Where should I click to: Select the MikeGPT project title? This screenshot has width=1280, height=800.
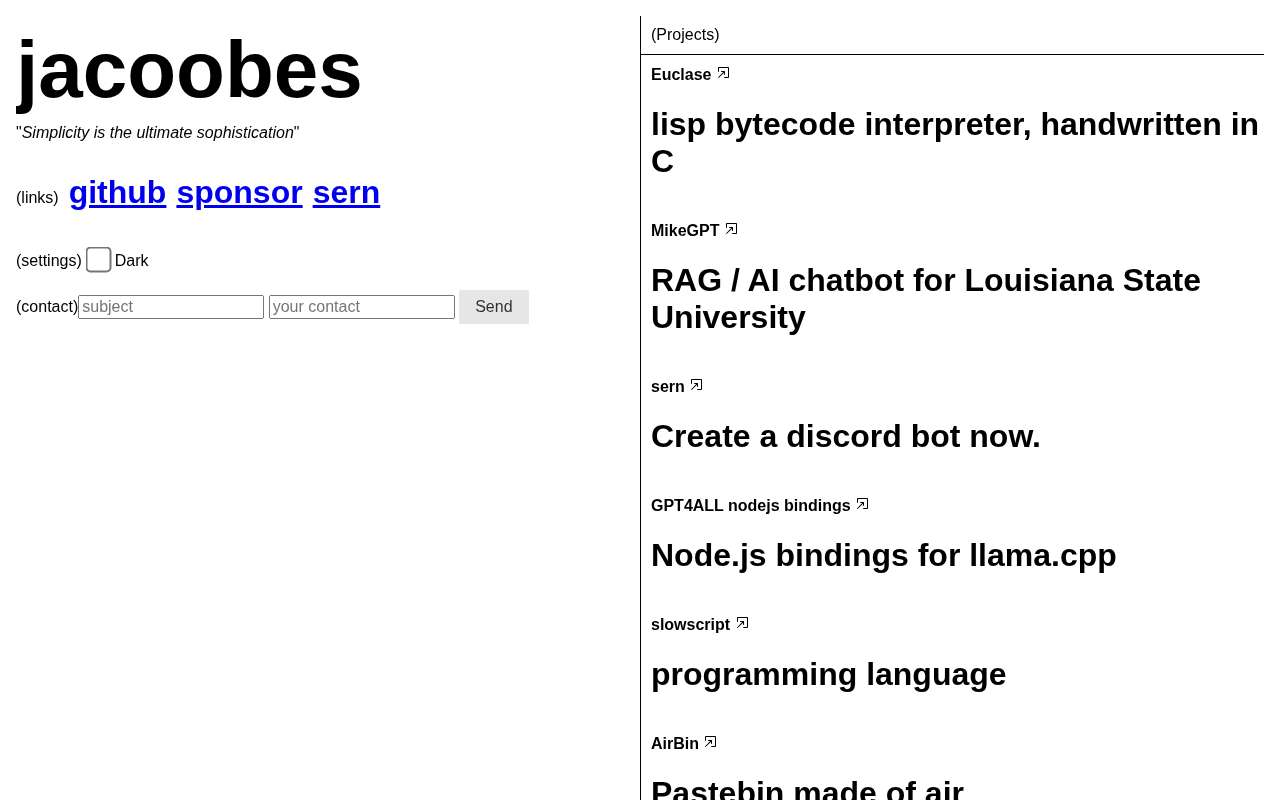(685, 231)
